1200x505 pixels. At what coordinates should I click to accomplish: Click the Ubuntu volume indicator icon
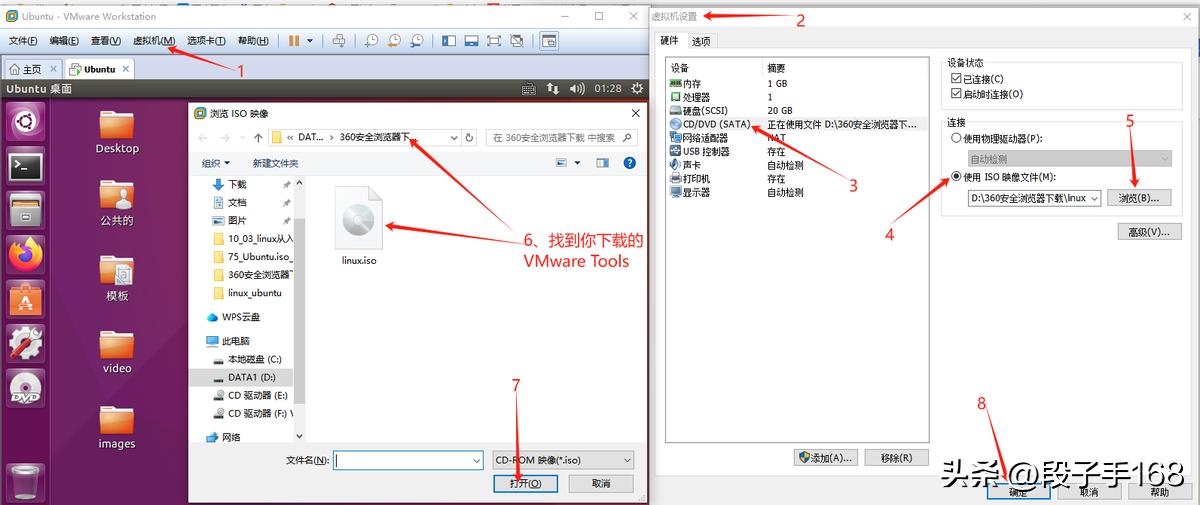tap(577, 89)
